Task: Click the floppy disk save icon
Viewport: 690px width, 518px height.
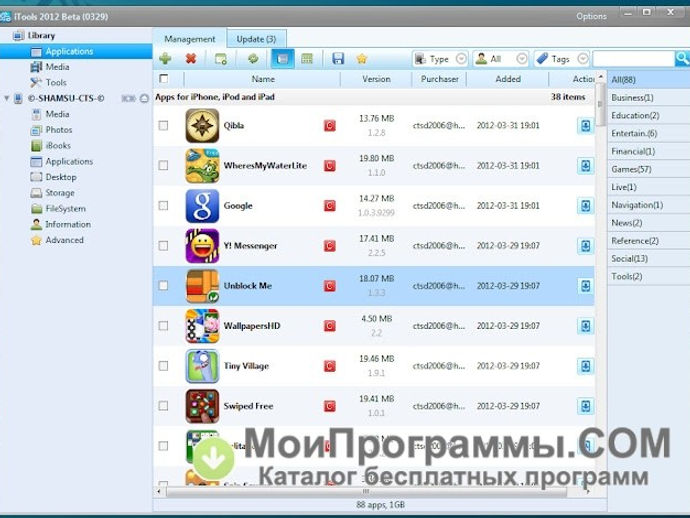Action: [x=338, y=59]
